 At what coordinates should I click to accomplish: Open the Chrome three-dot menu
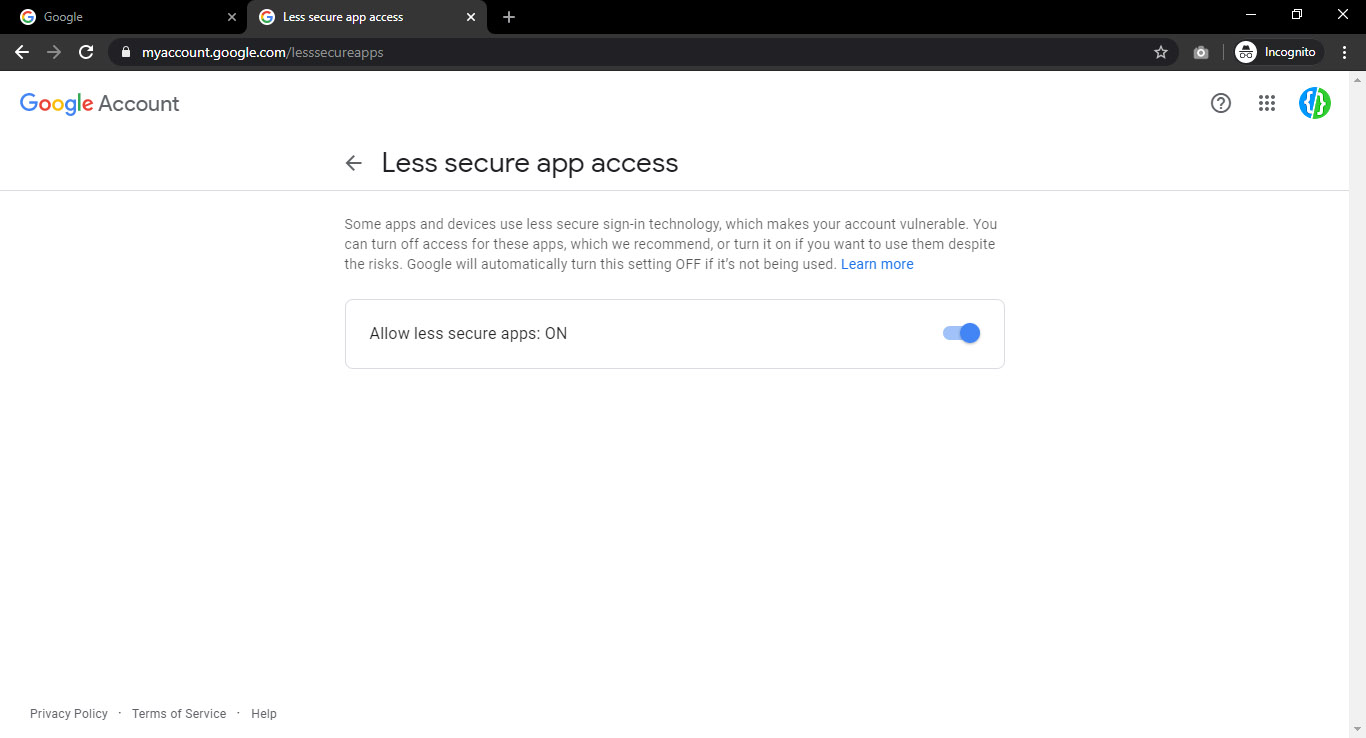(1345, 52)
